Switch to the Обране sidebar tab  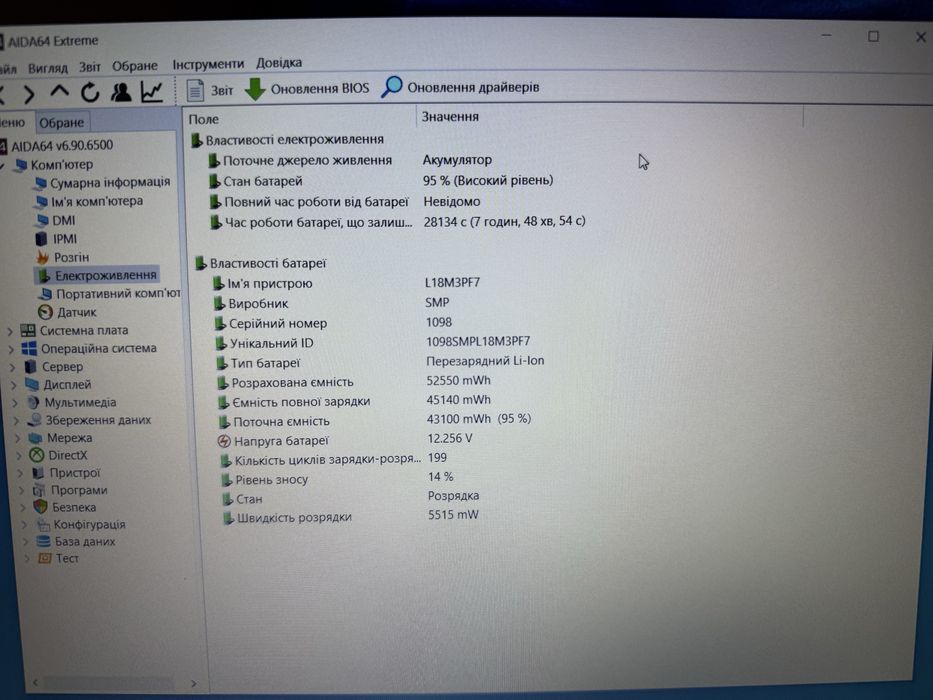[x=62, y=123]
